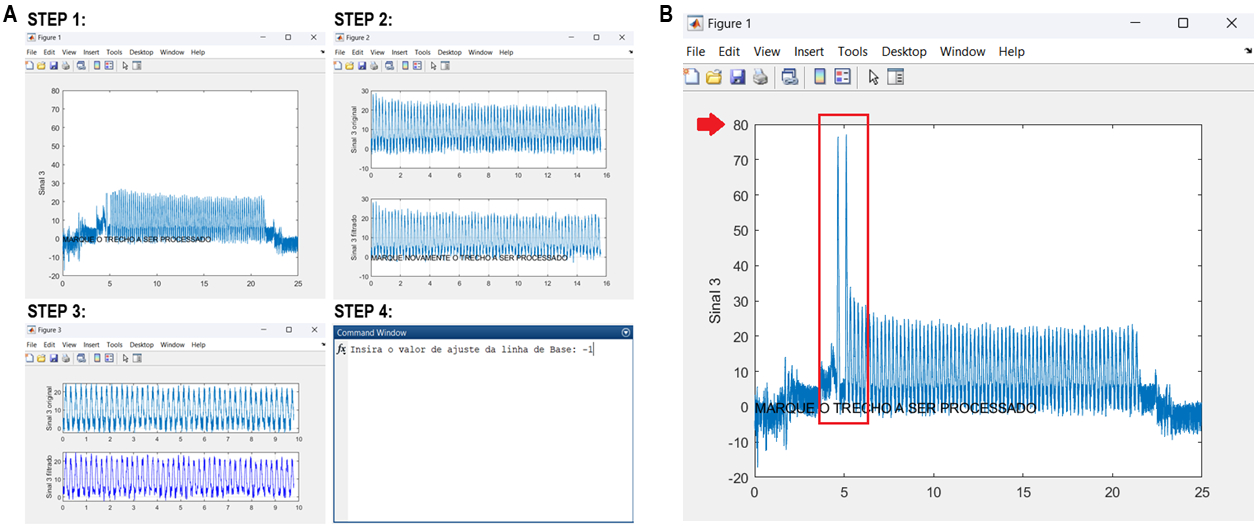Open file via folder icon in panel B

point(714,76)
